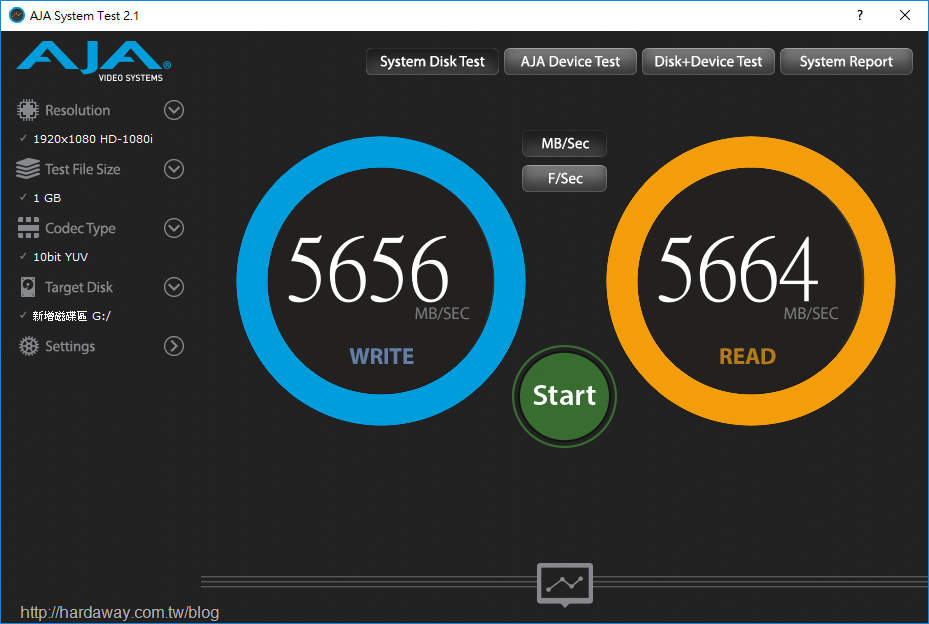Click the READ label in orange gauge

click(x=747, y=356)
